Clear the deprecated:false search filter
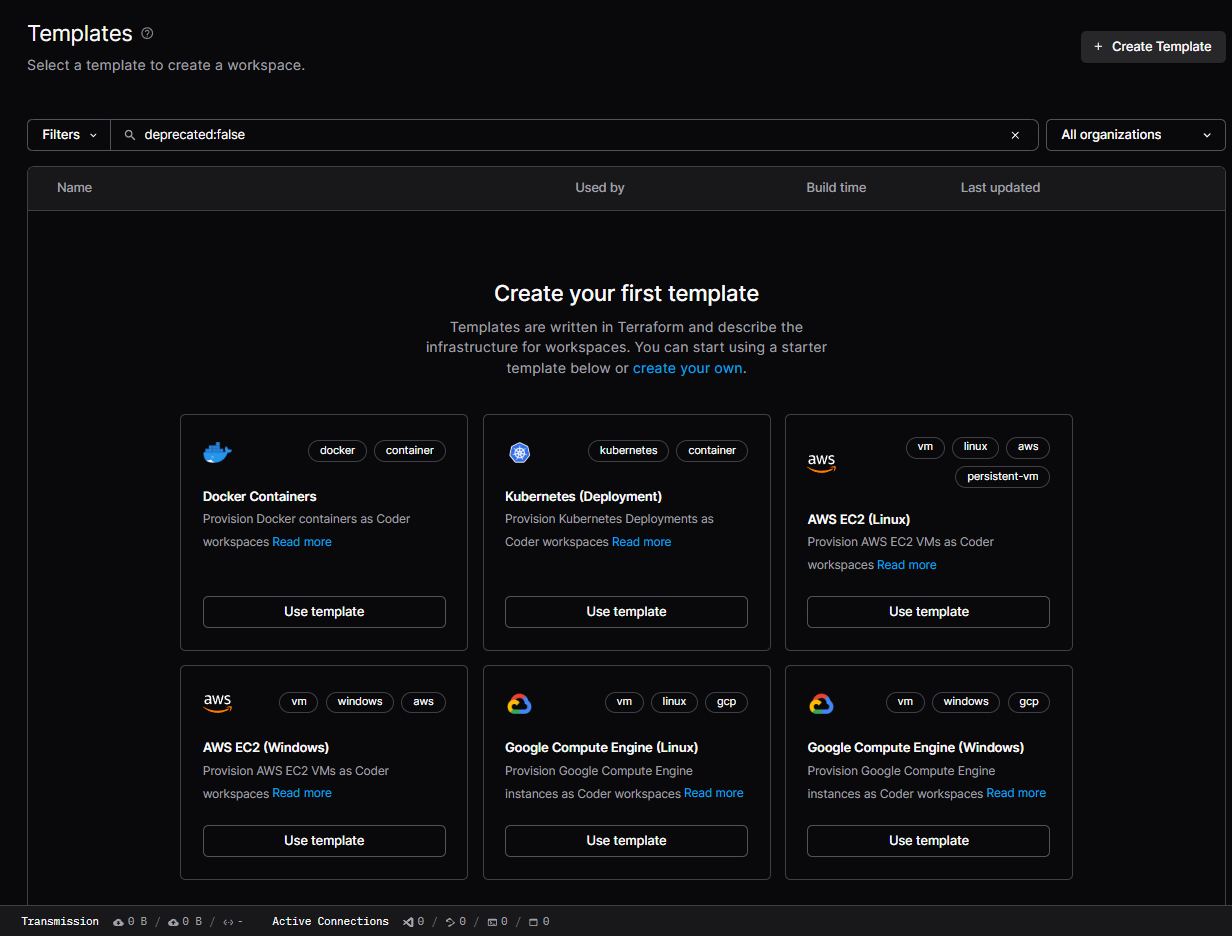1232x936 pixels. (x=1015, y=135)
